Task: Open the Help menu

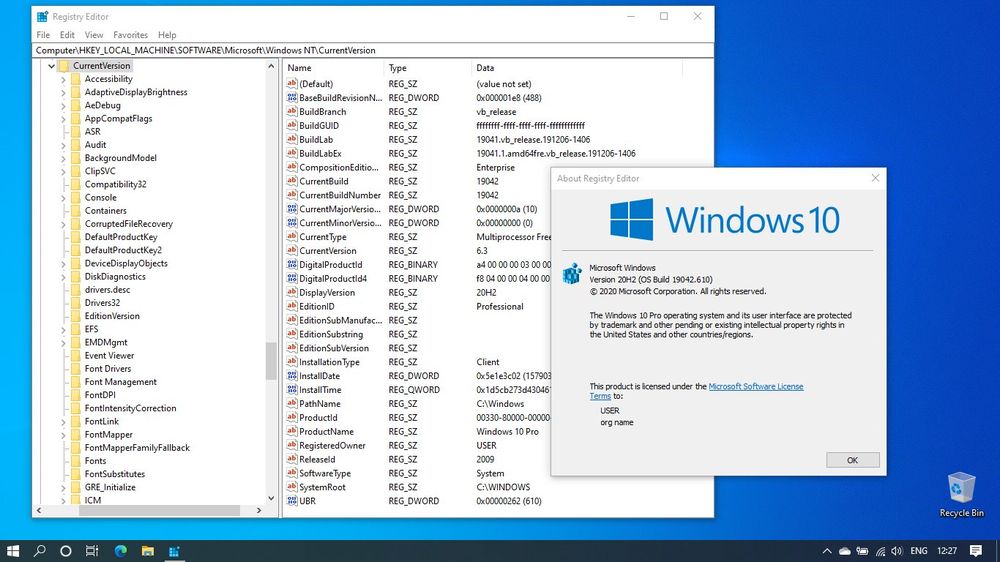Action: click(167, 34)
